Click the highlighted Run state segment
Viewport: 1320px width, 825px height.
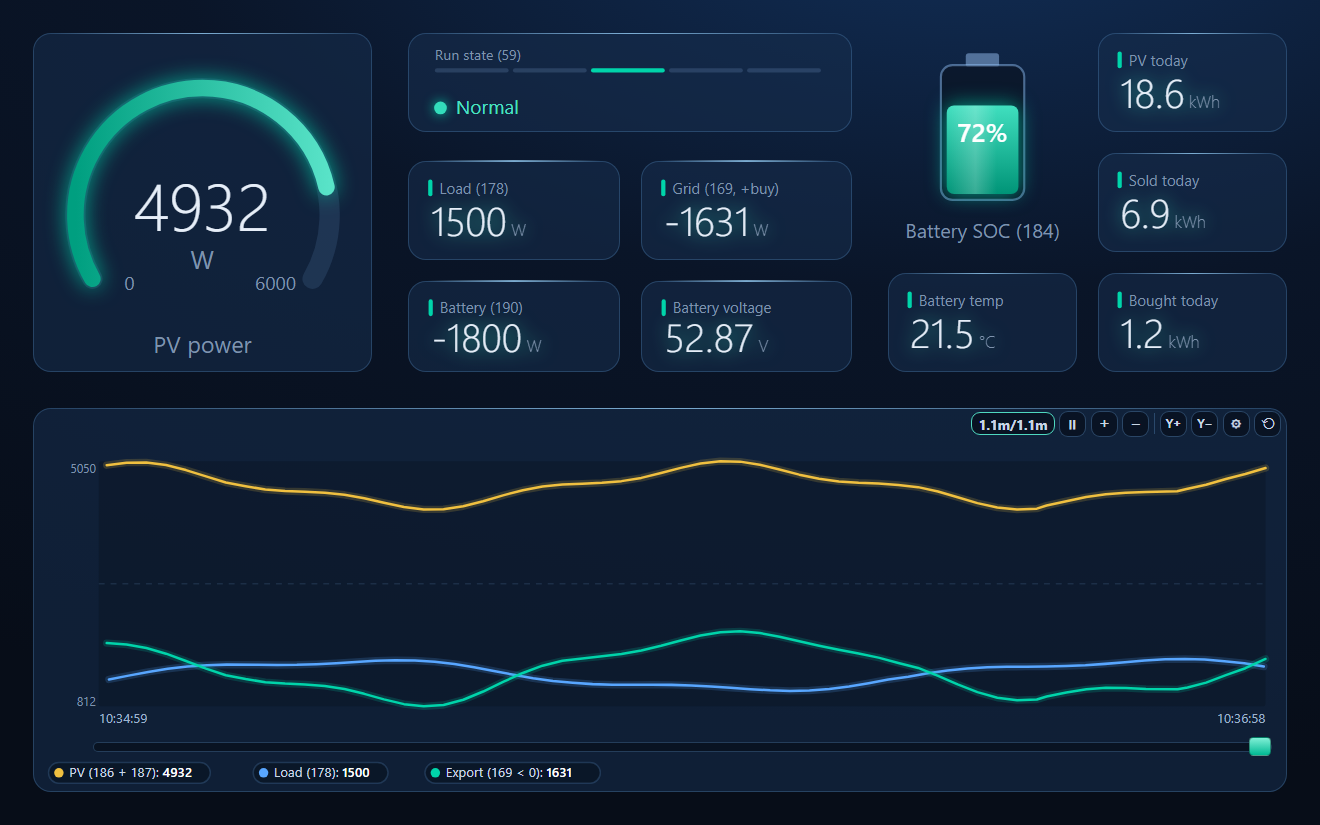628,70
